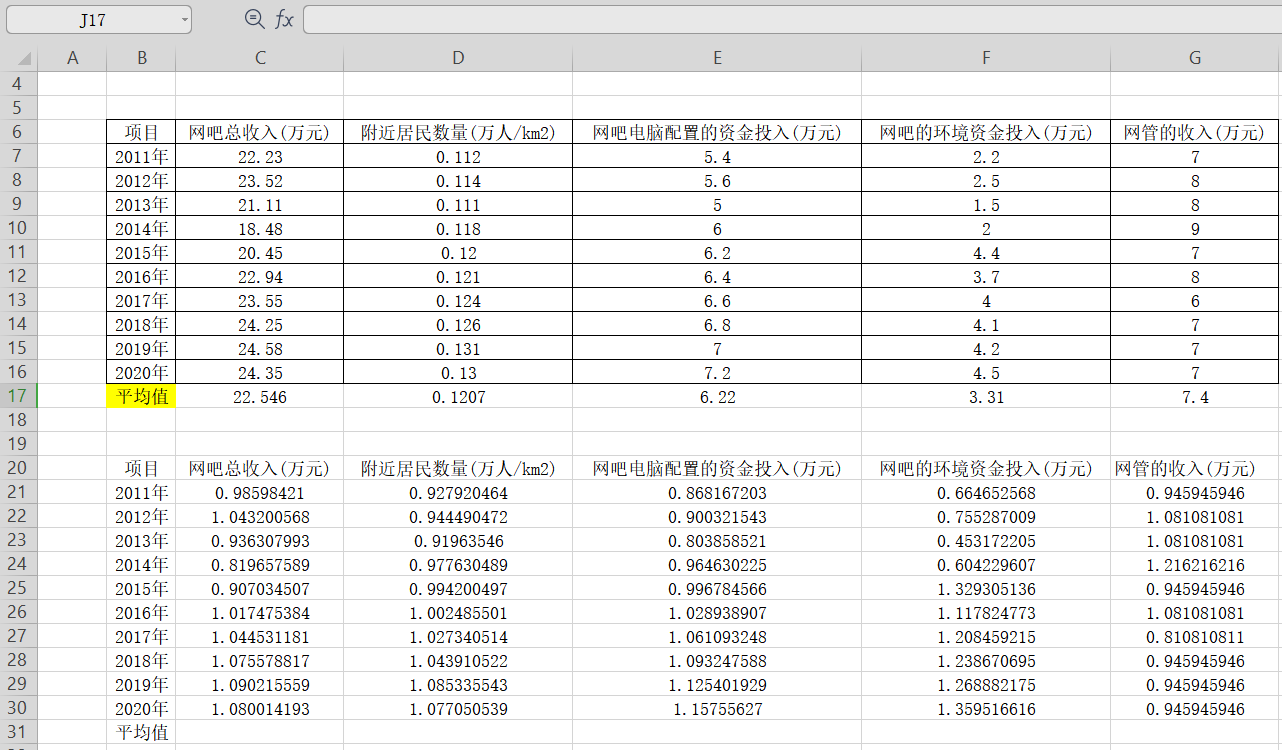Click cell with value 0.112
Screen dimensions: 1282x750
458,156
